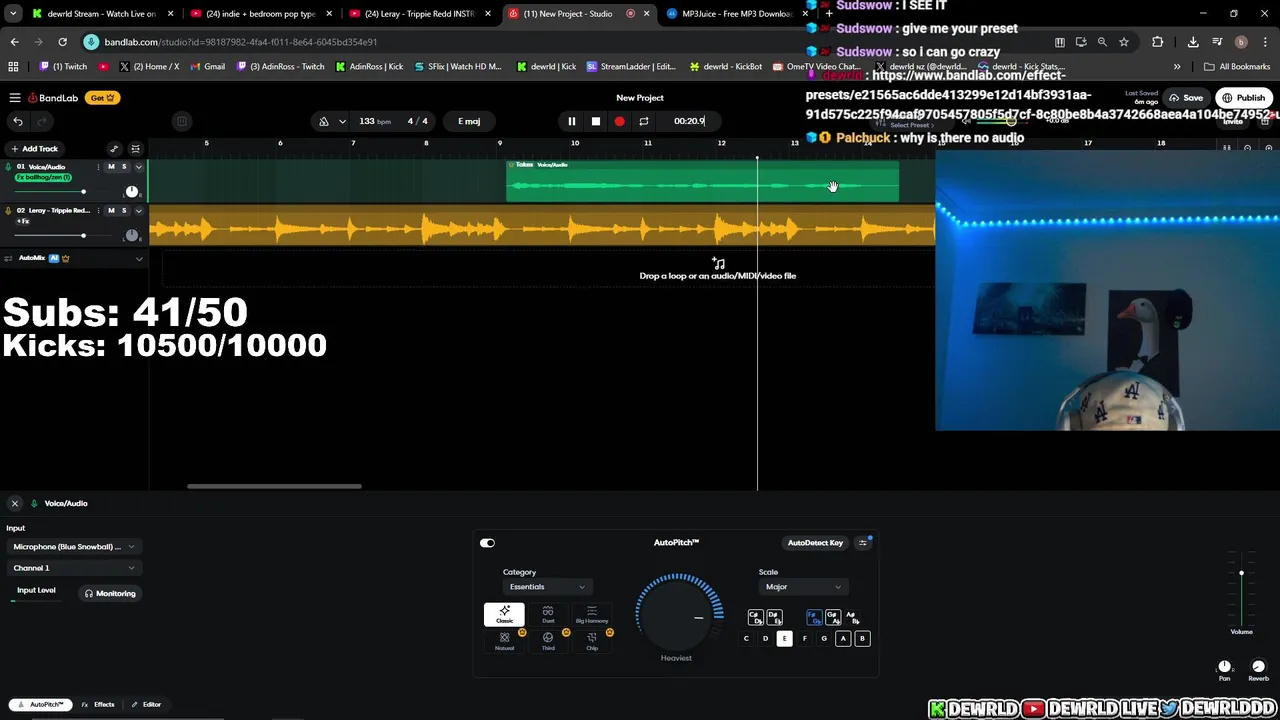Open the Essentials category dropdown
1280x720 pixels.
tap(546, 587)
